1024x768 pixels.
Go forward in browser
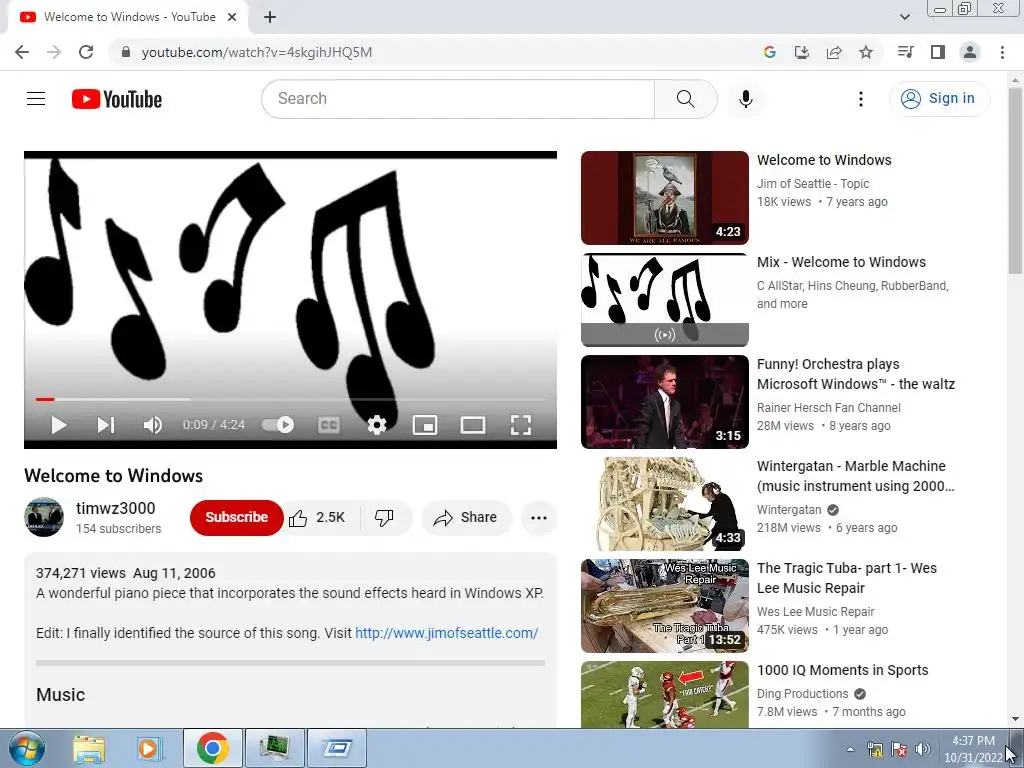click(x=54, y=52)
